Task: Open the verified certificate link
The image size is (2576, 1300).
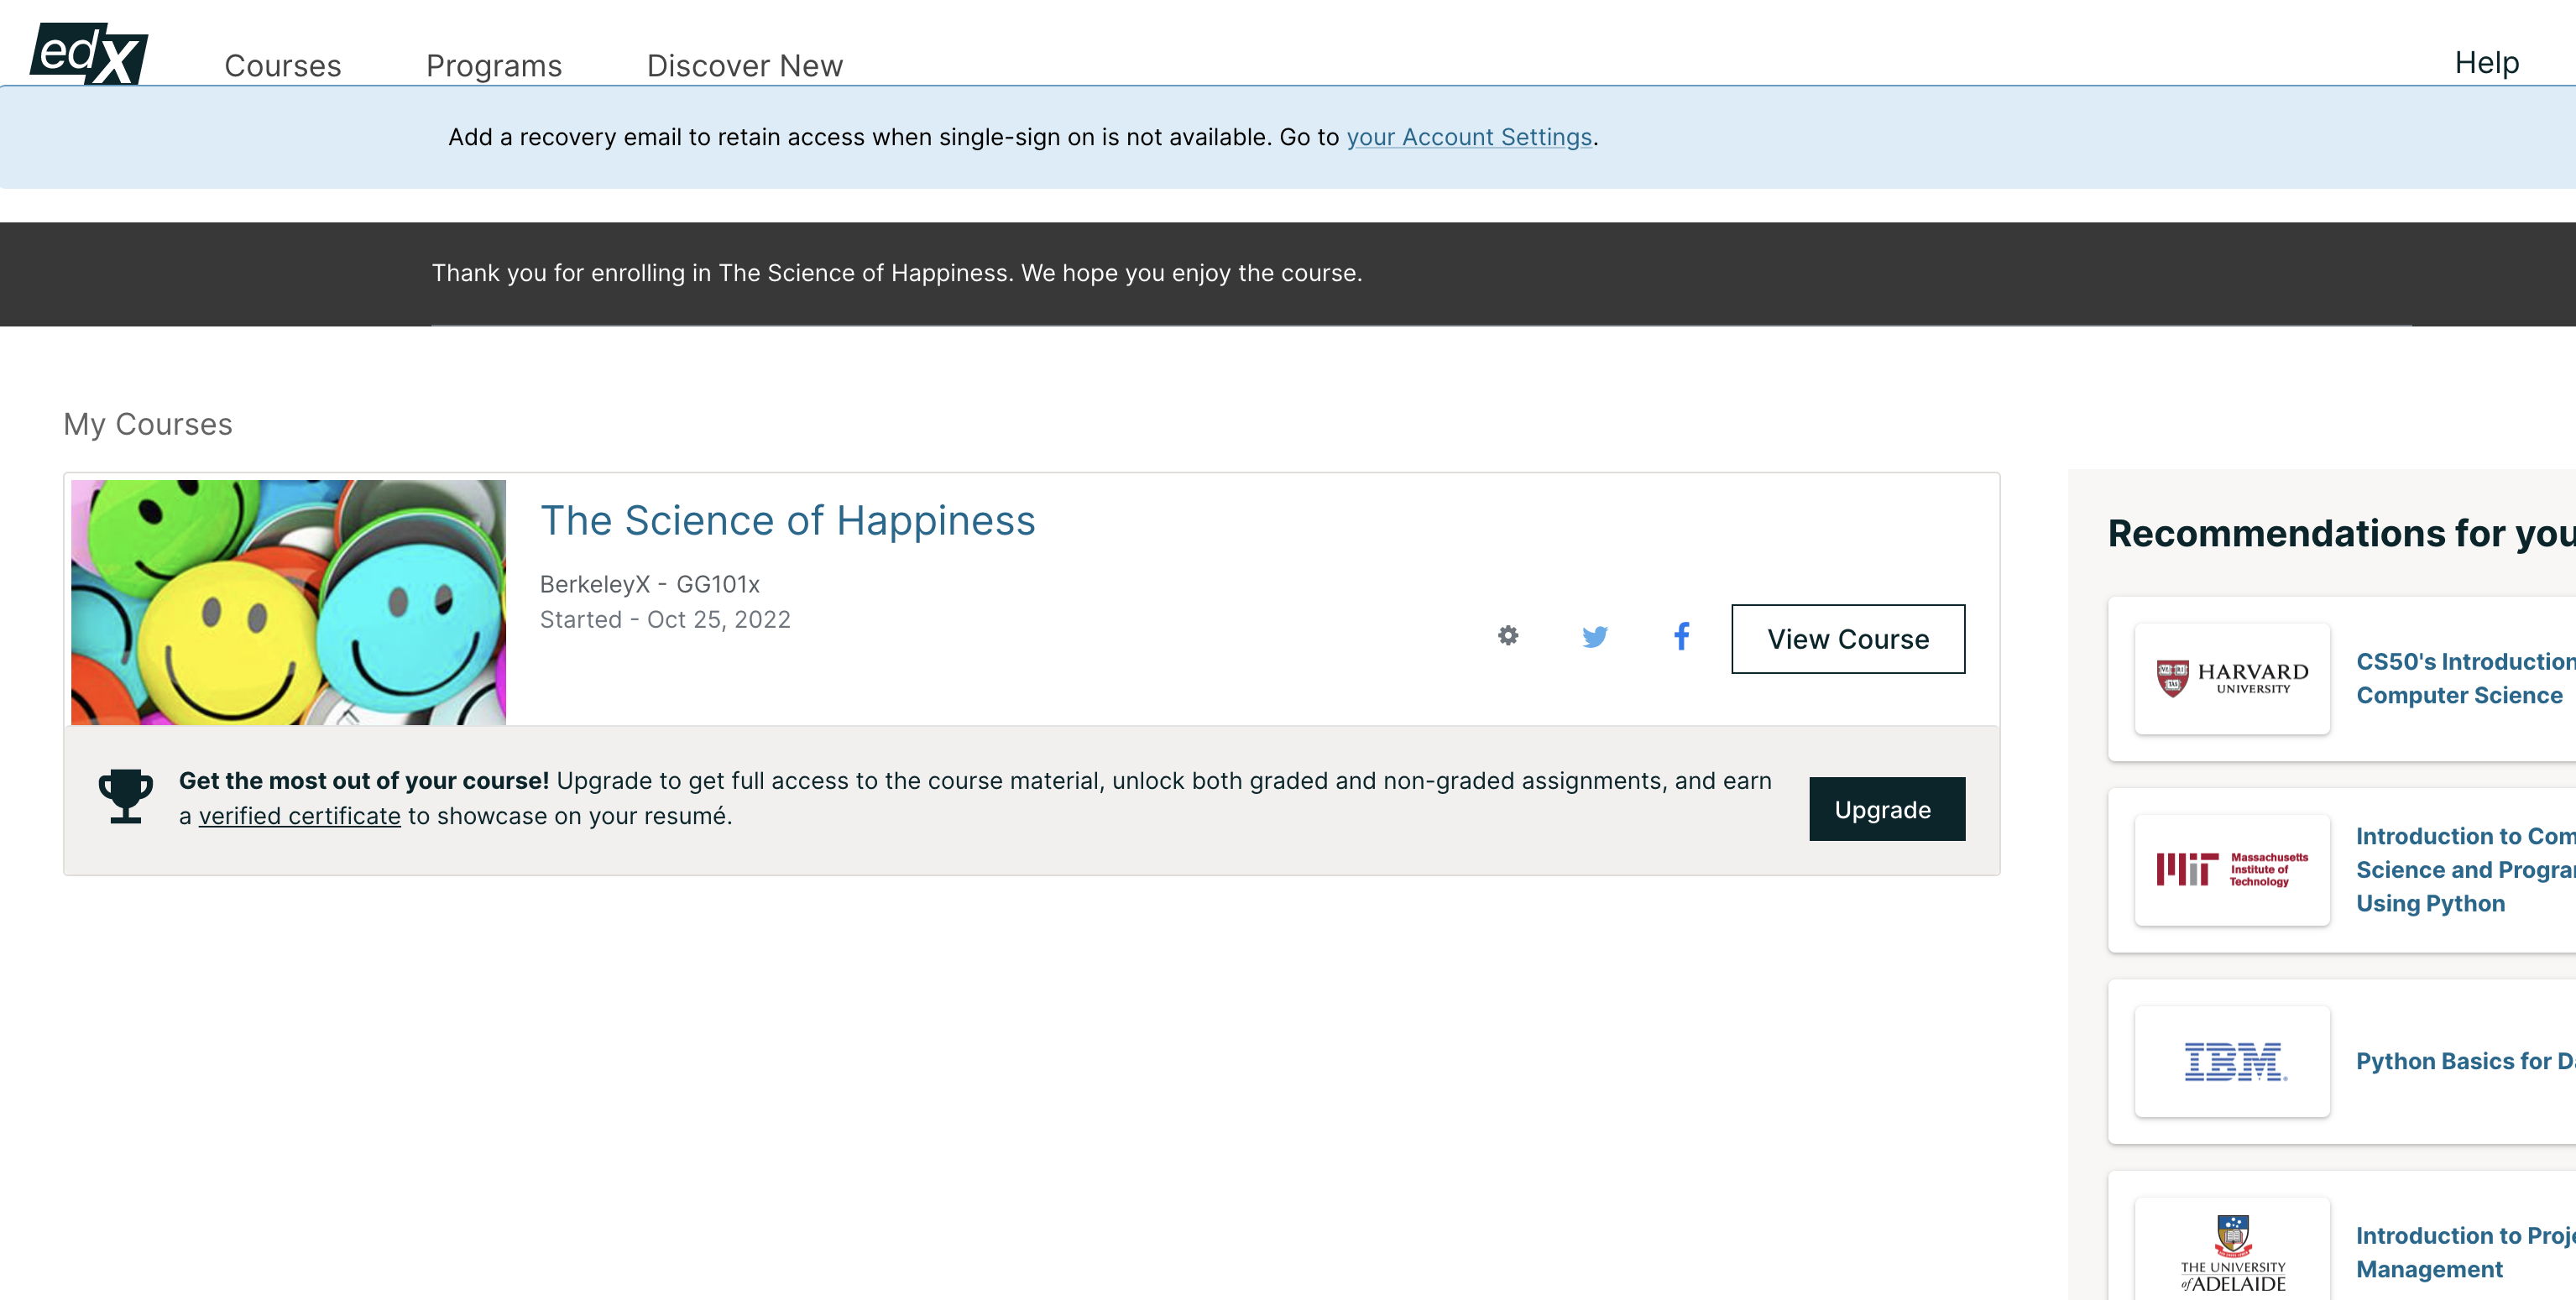Action: 299,816
